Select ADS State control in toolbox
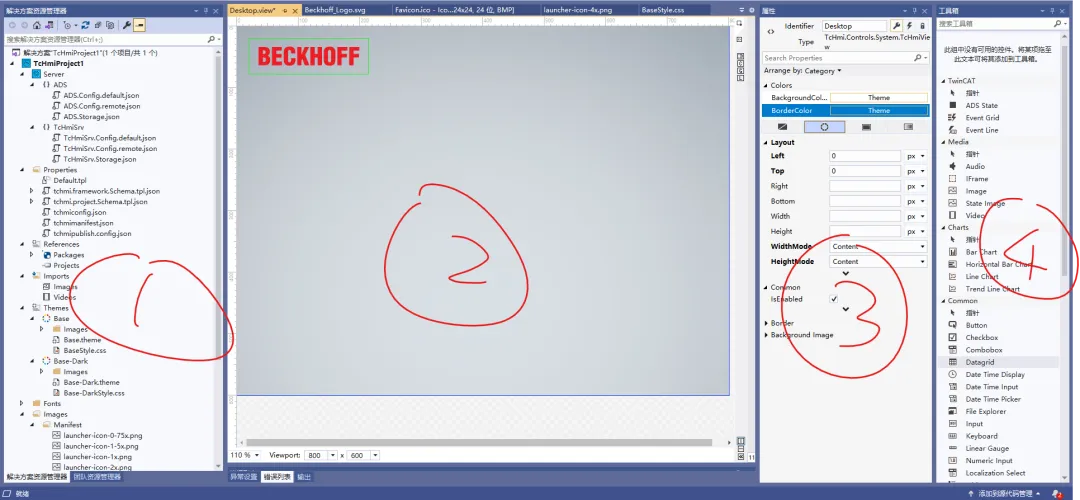The width and height of the screenshot is (1080, 500). tap(982, 105)
